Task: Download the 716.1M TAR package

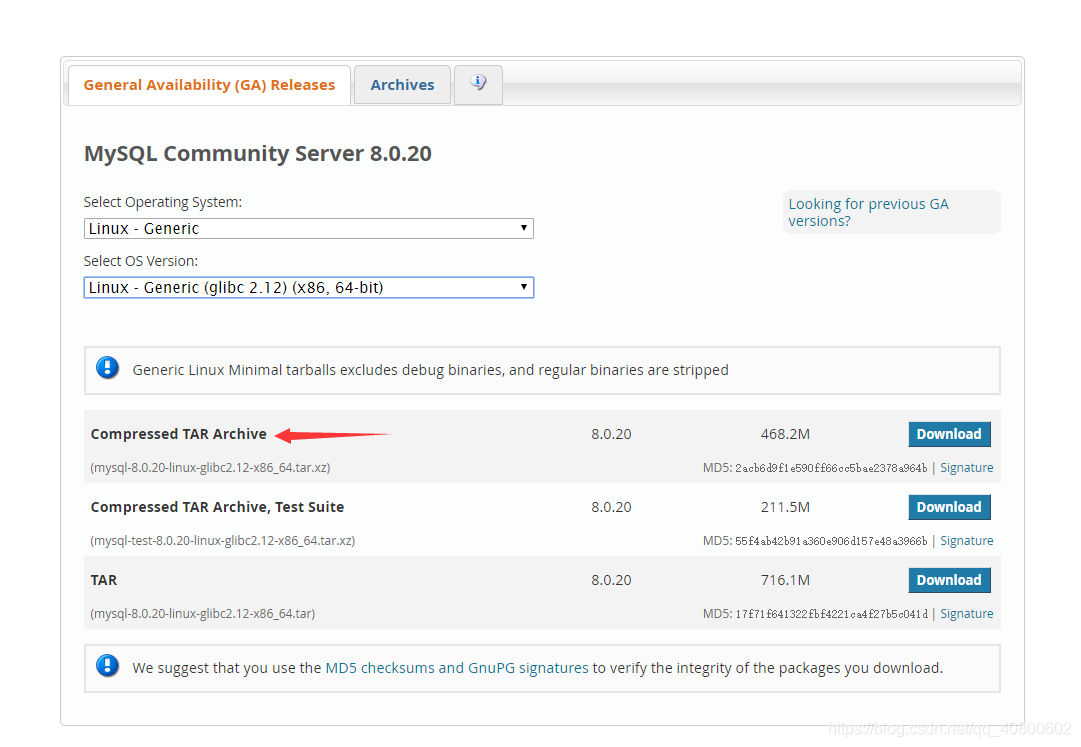Action: 949,580
